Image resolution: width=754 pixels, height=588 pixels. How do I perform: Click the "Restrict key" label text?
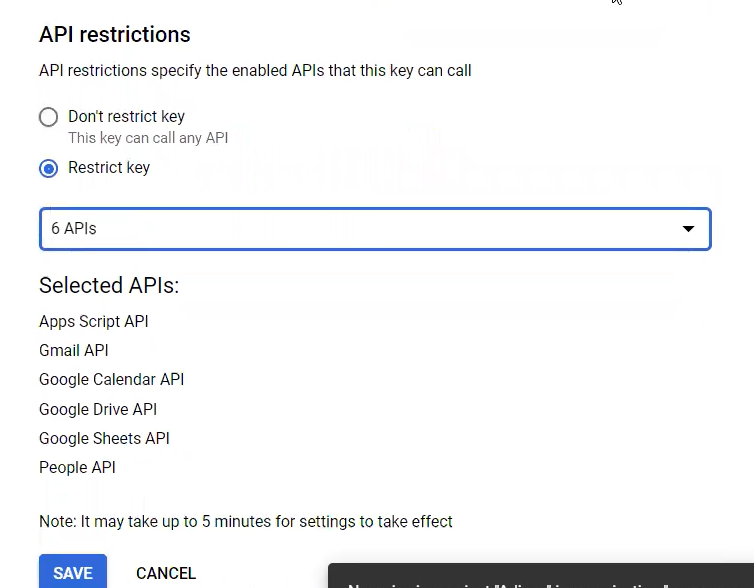click(x=109, y=167)
